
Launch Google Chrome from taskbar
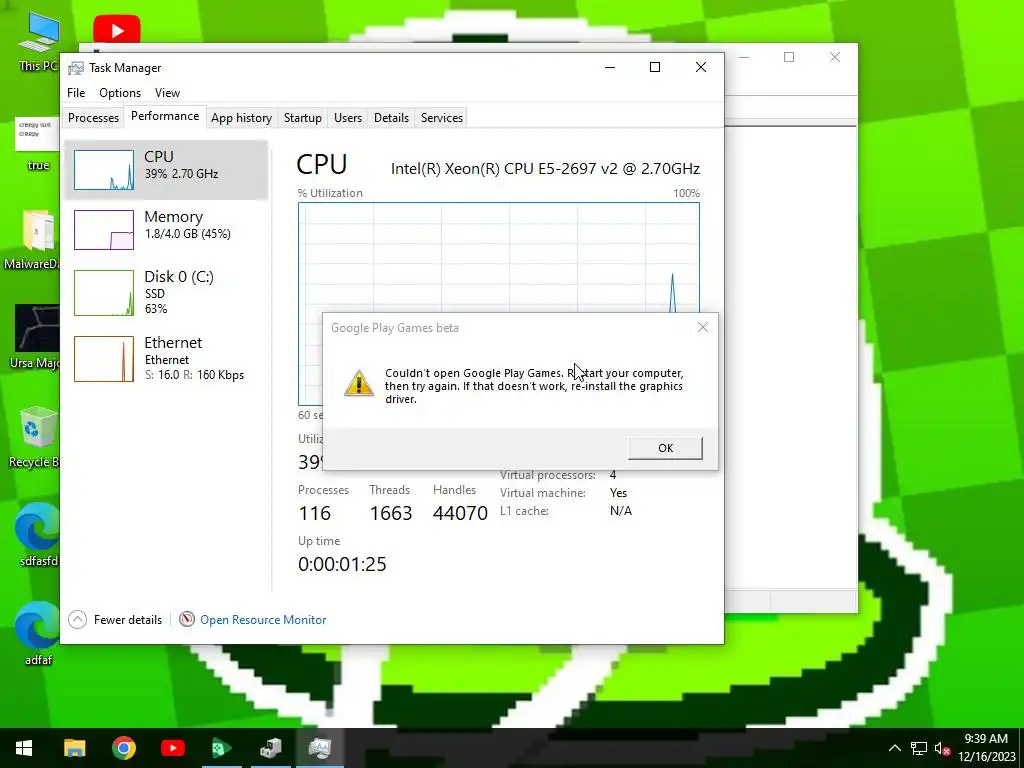(123, 748)
